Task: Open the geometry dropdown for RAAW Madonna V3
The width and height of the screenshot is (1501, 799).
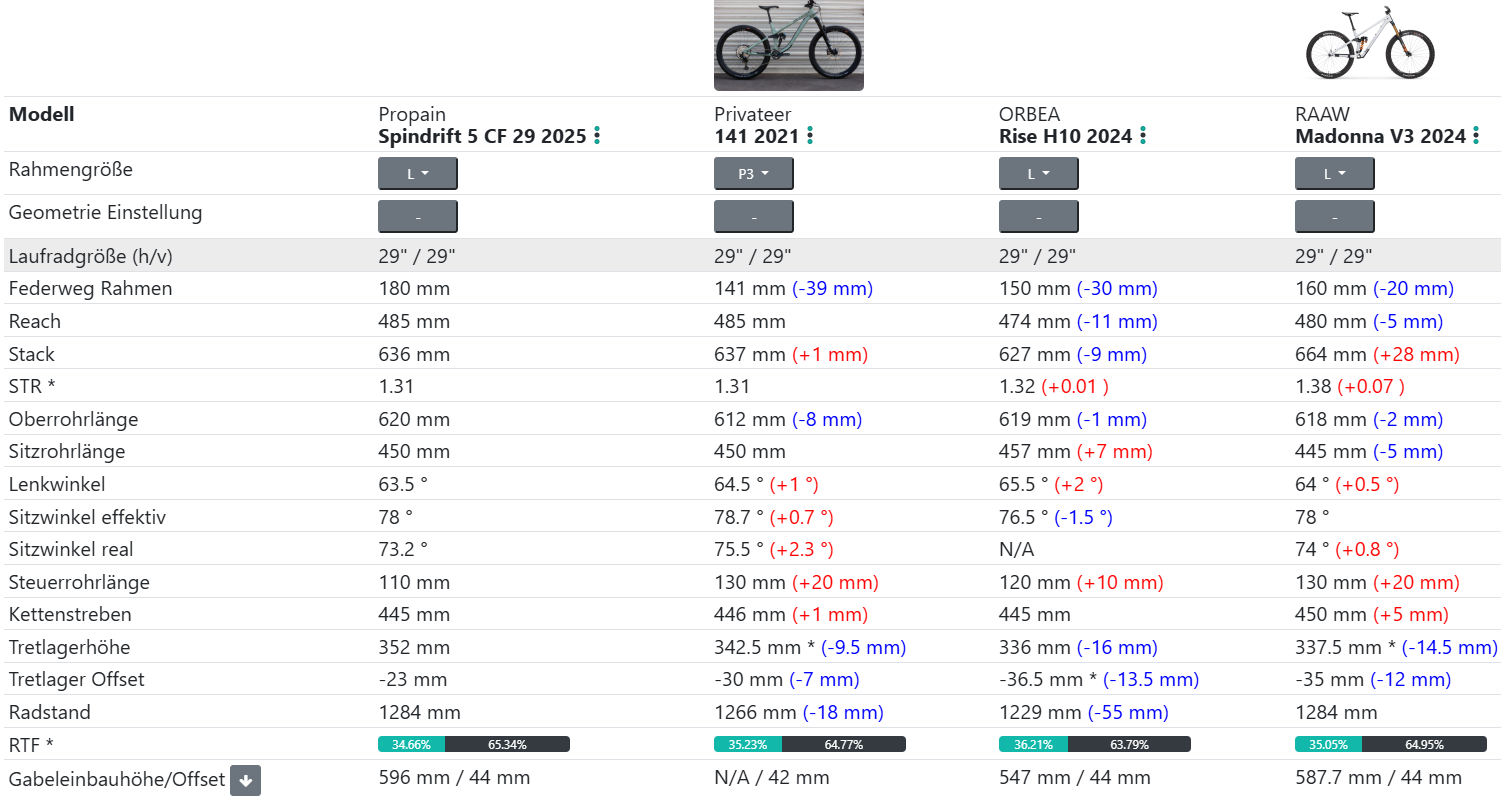Action: pos(1334,216)
